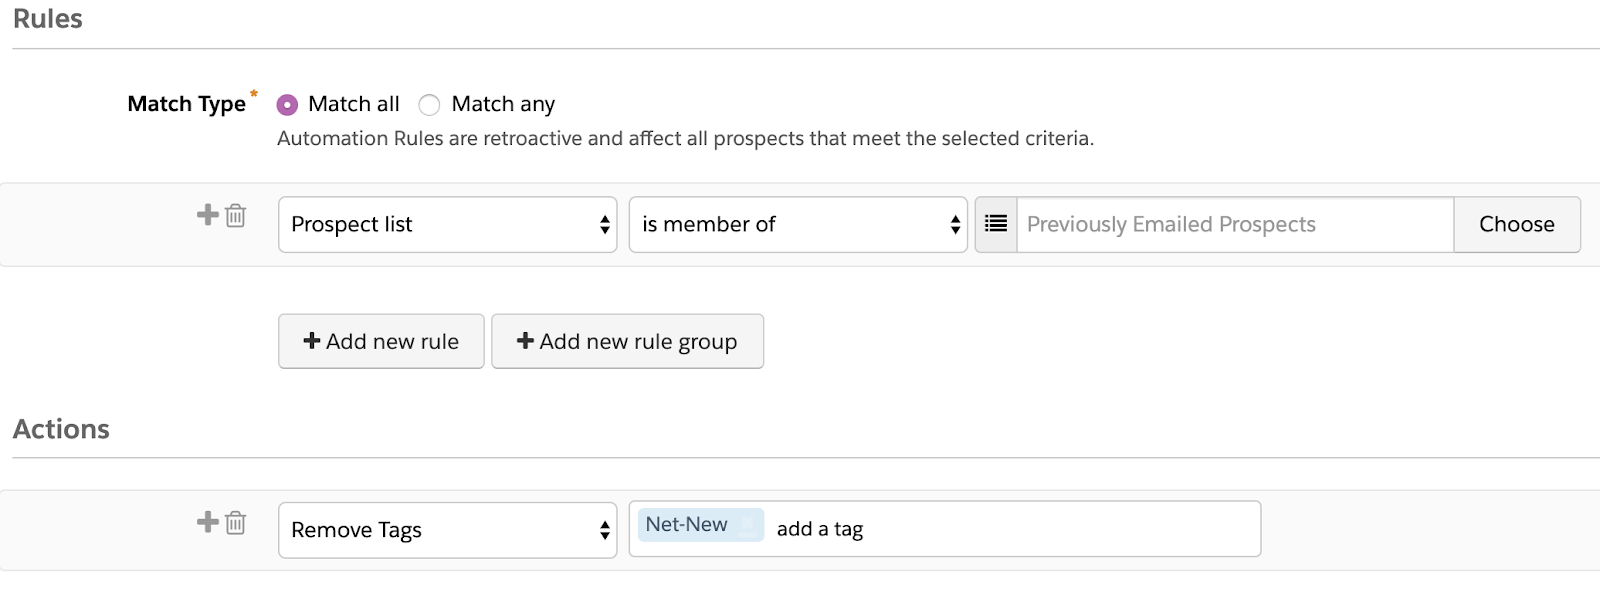Click the plus icon beside Remove Tags action
This screenshot has height=599, width=1600.
[x=207, y=521]
